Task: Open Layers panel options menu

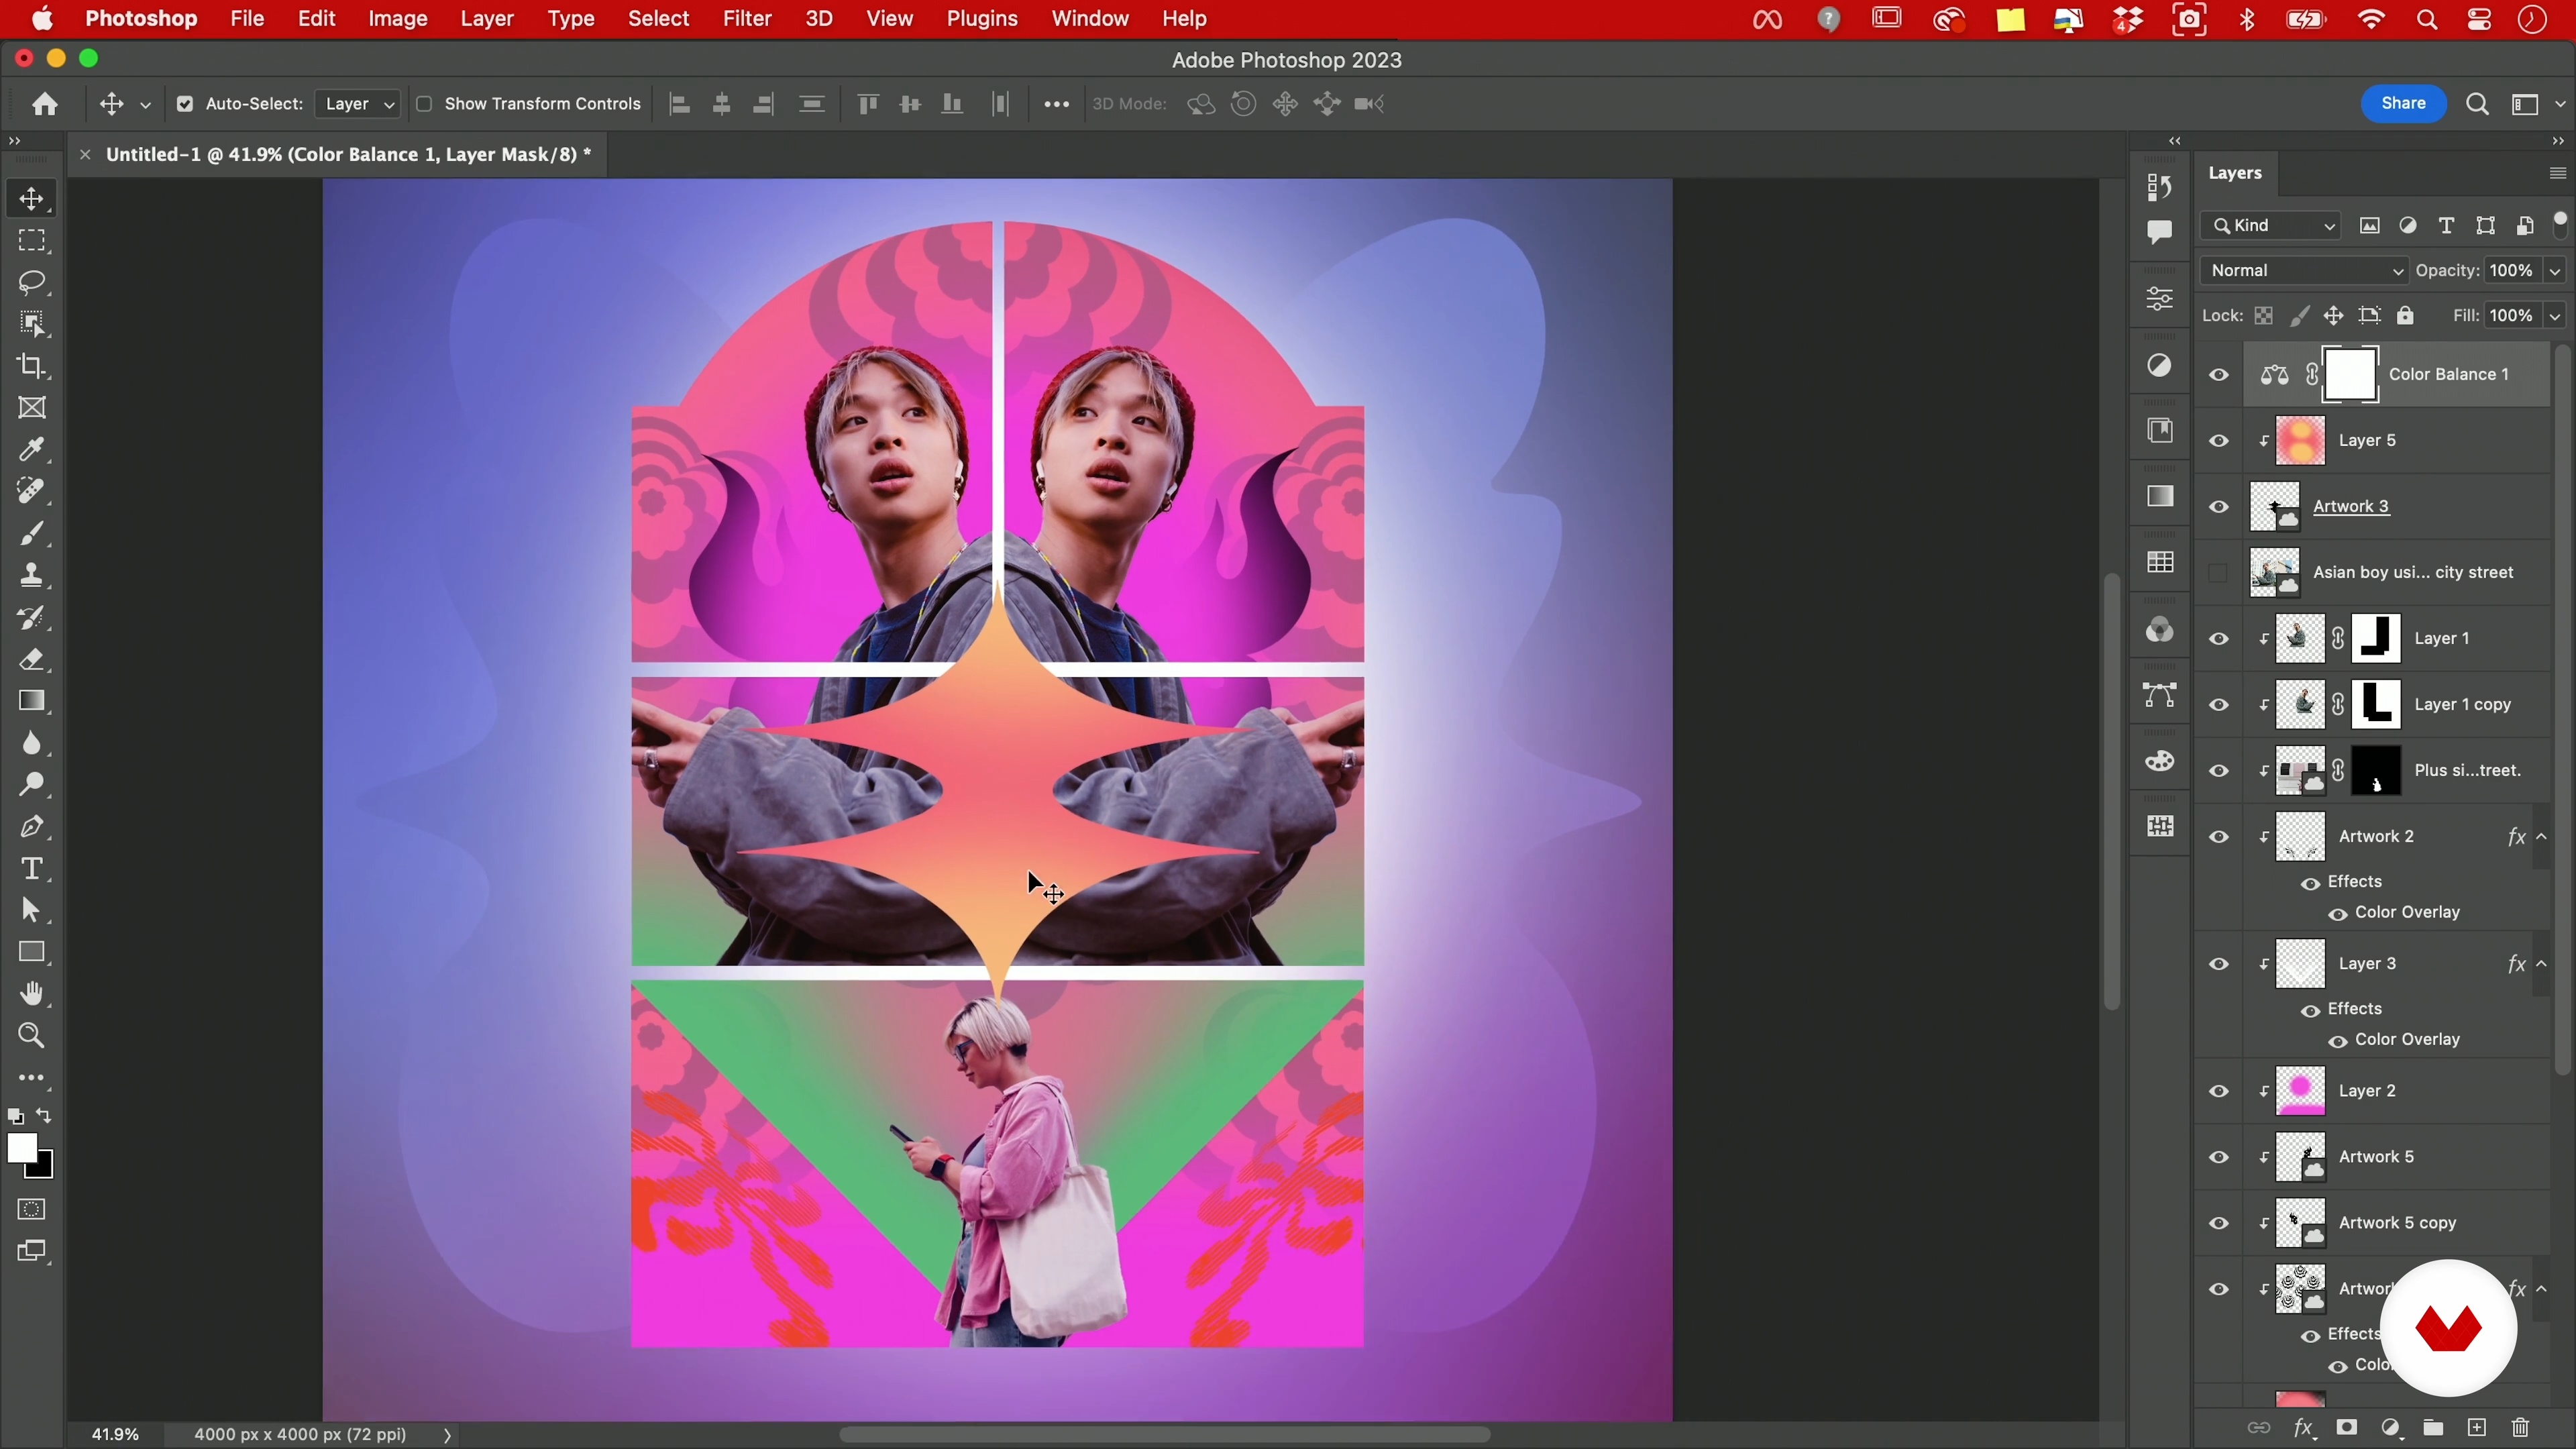Action: tap(2557, 174)
